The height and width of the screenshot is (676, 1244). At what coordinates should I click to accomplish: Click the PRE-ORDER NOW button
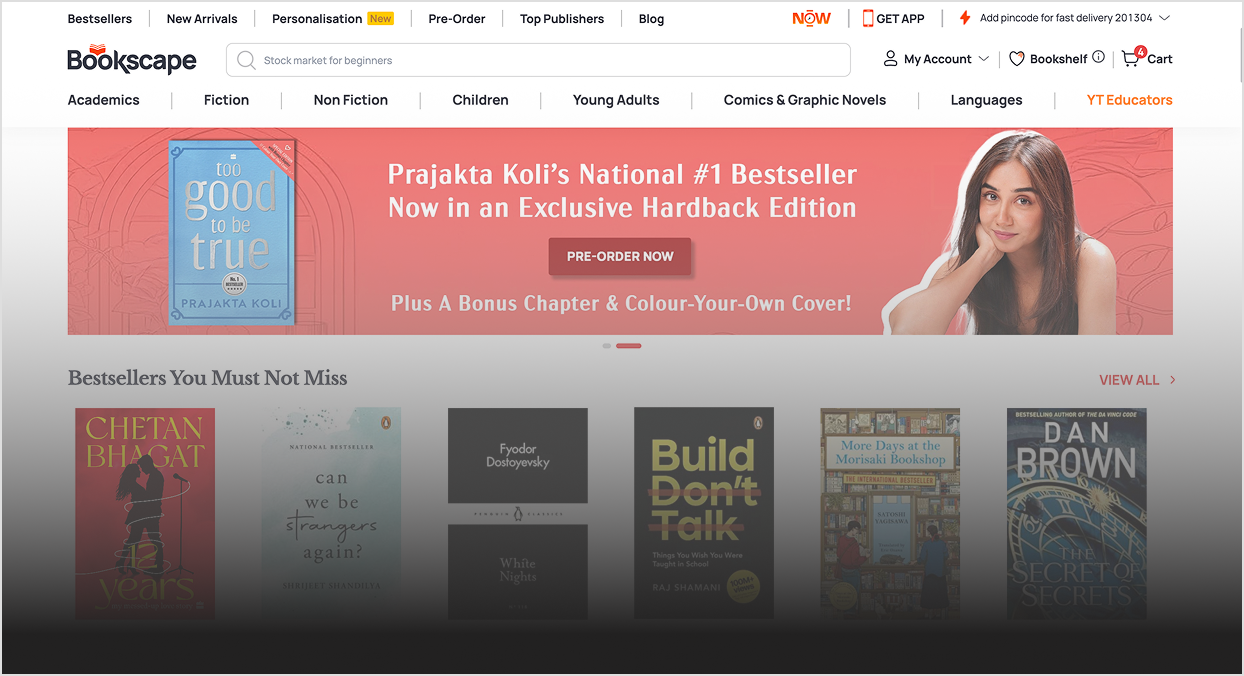point(620,256)
